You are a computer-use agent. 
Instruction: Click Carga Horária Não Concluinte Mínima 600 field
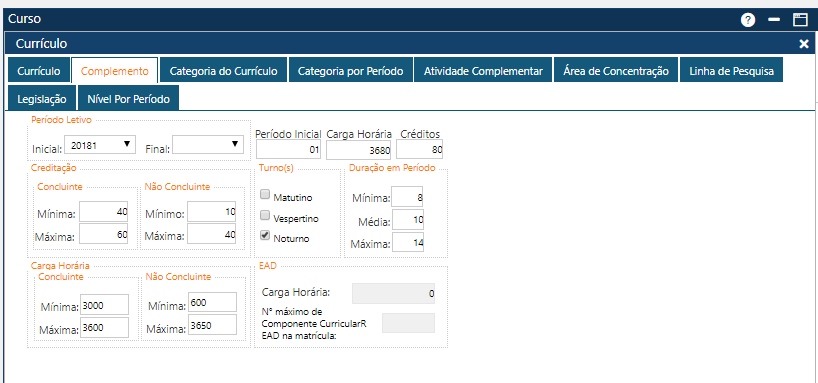pyautogui.click(x=212, y=302)
